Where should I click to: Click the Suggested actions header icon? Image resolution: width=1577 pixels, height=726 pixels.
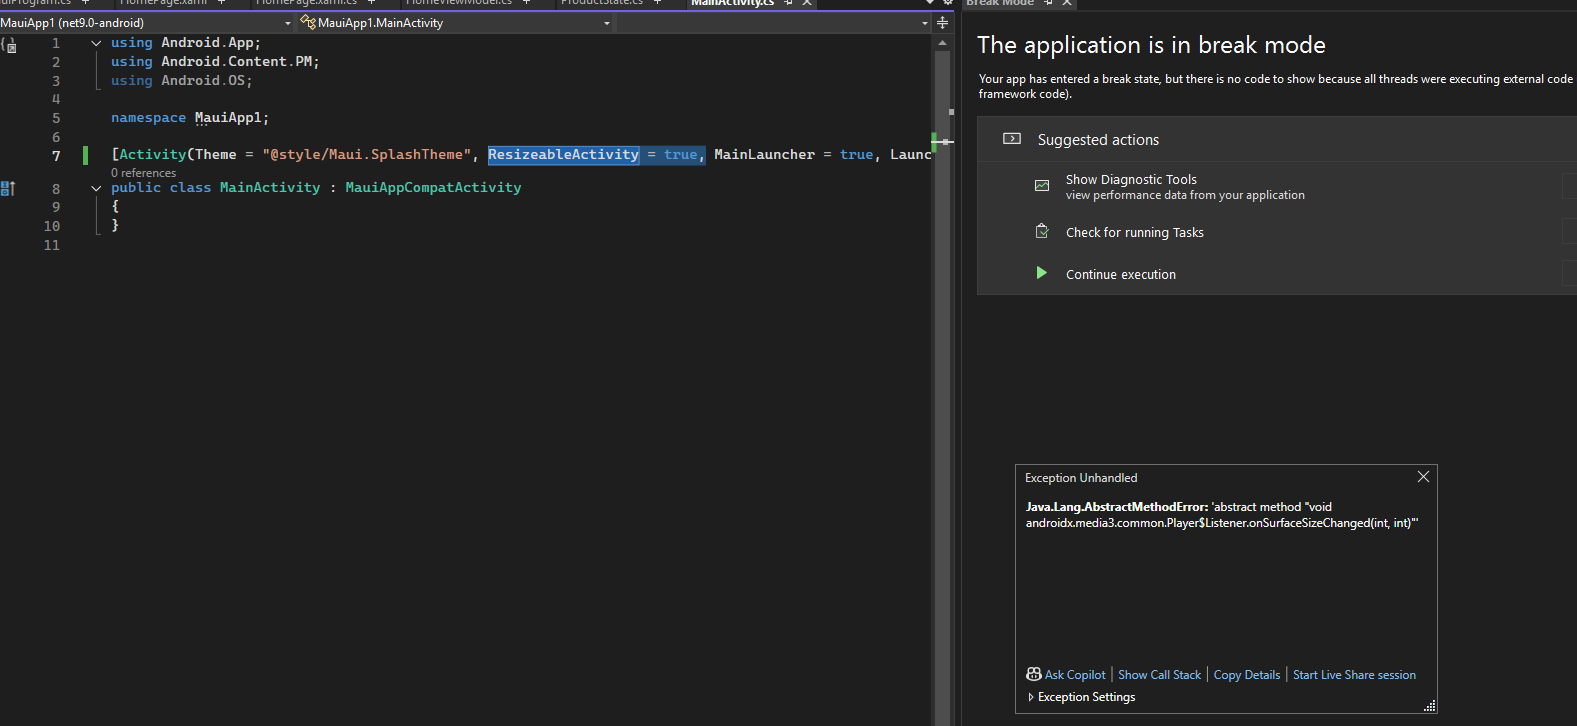1012,139
